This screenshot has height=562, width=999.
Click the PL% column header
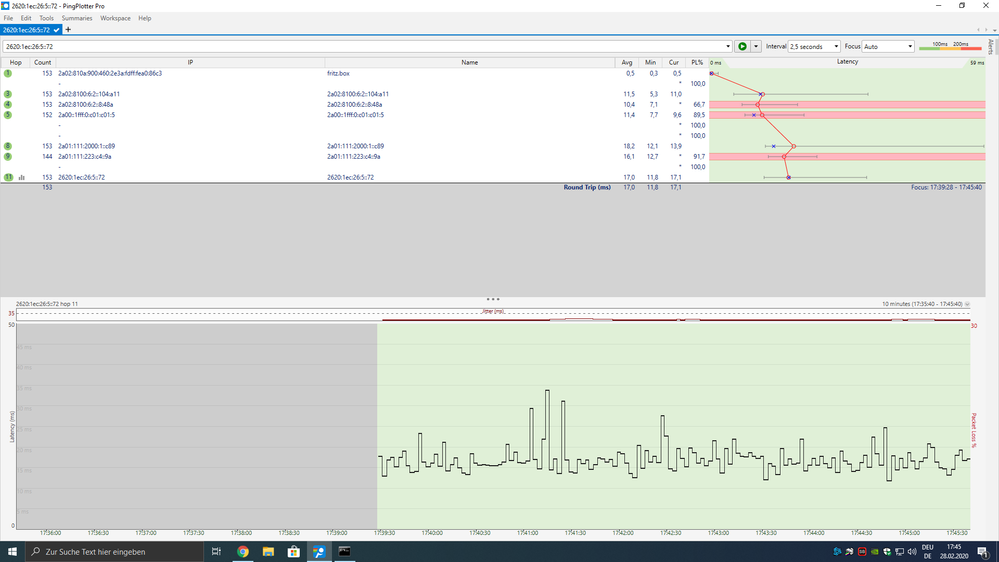coord(697,62)
